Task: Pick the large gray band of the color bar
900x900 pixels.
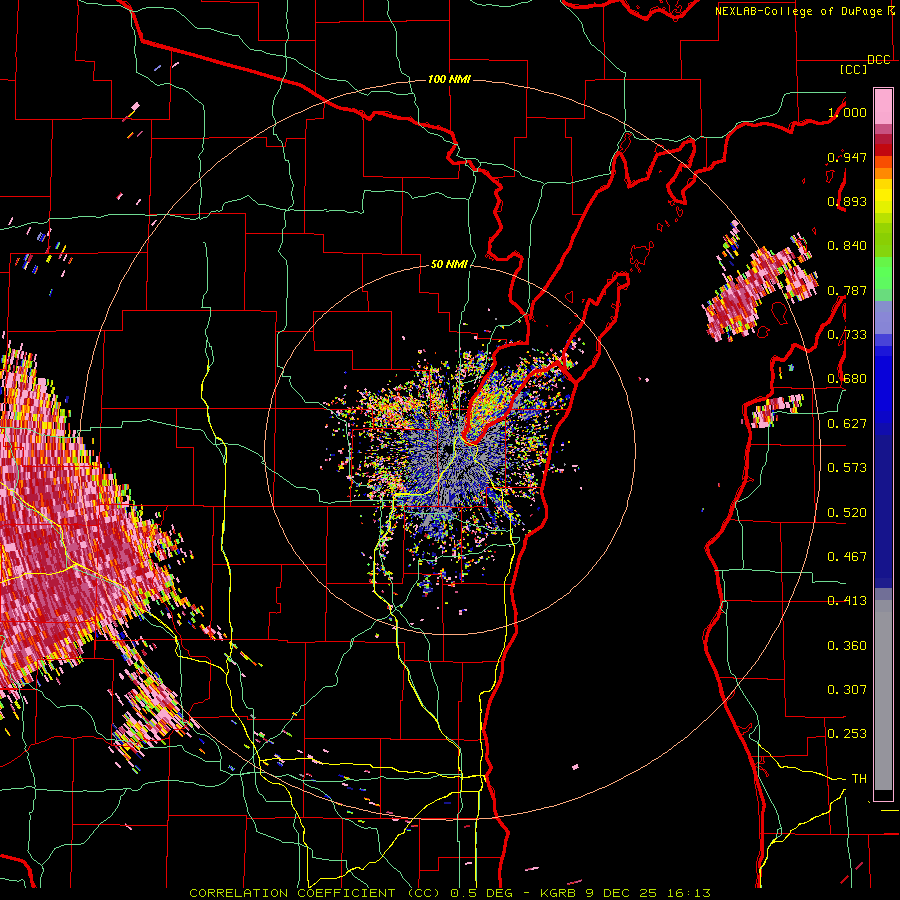Action: pos(883,695)
